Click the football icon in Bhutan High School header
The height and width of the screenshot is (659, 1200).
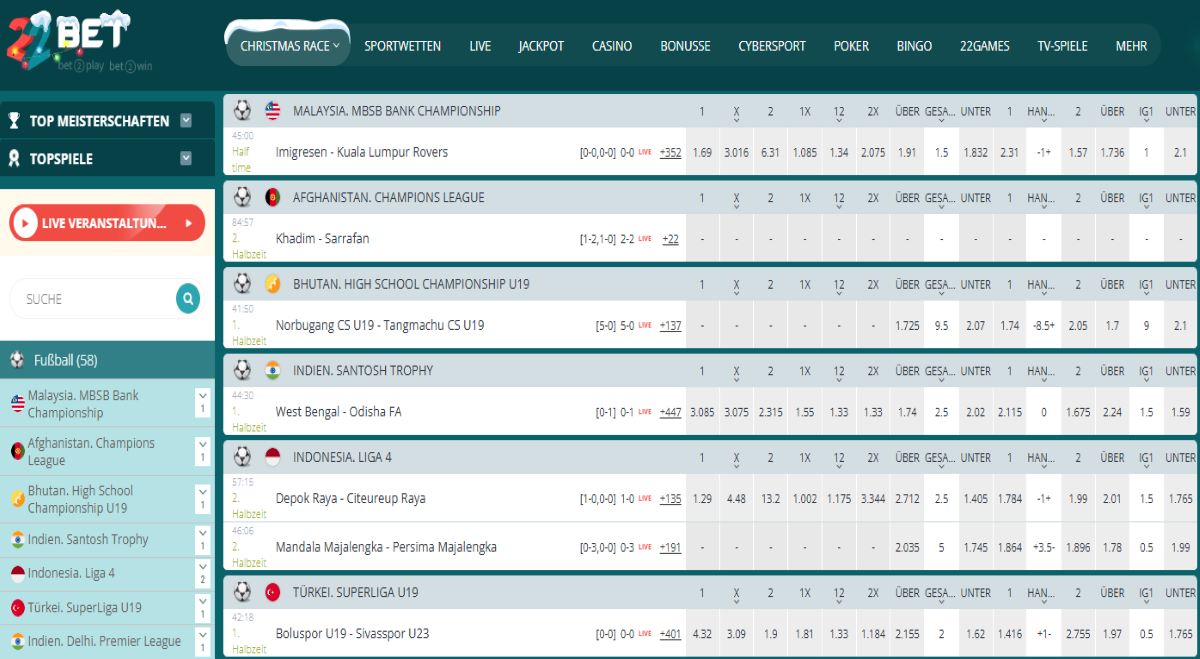pyautogui.click(x=242, y=284)
